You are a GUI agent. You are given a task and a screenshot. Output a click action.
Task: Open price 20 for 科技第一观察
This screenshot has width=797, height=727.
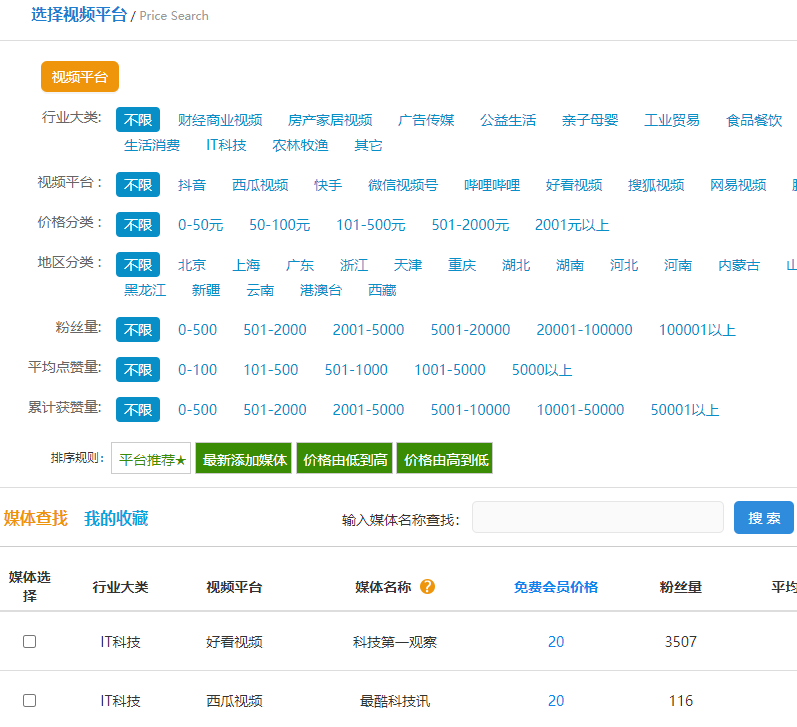click(556, 642)
